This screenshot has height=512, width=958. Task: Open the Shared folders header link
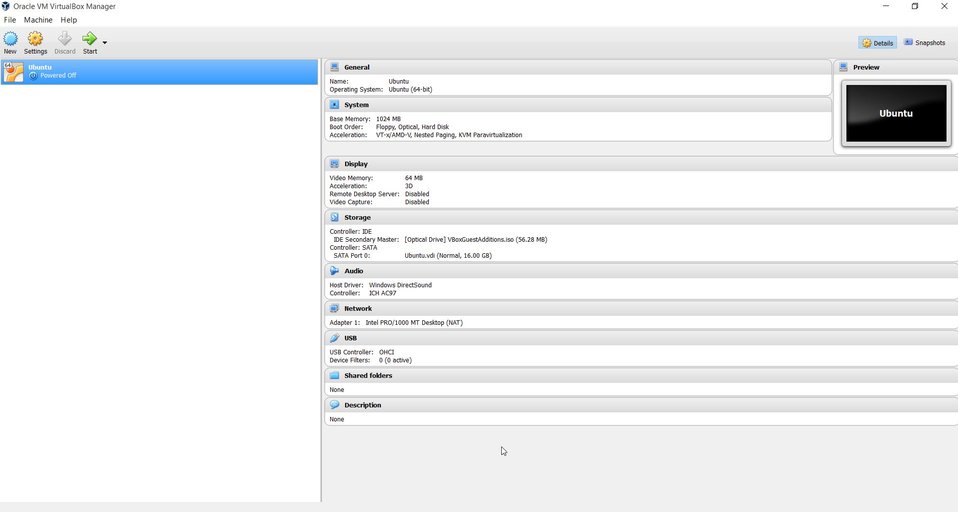click(x=368, y=376)
